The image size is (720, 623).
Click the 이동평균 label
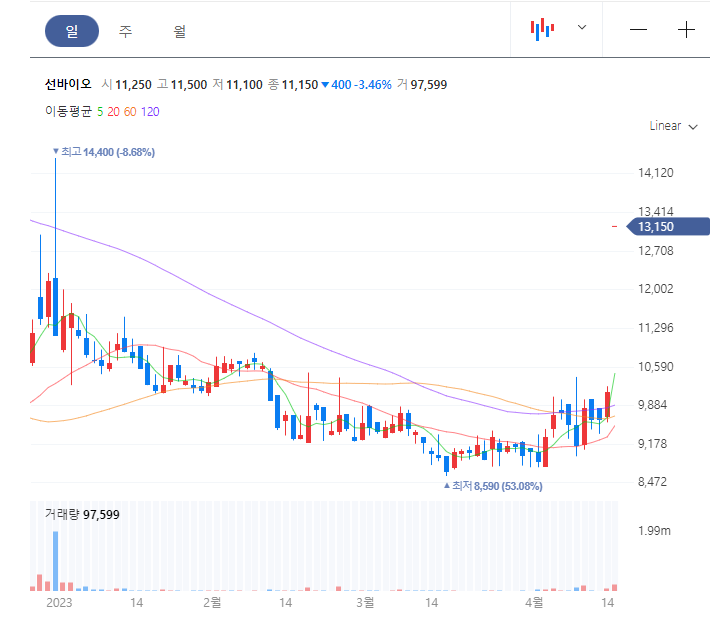[x=68, y=112]
